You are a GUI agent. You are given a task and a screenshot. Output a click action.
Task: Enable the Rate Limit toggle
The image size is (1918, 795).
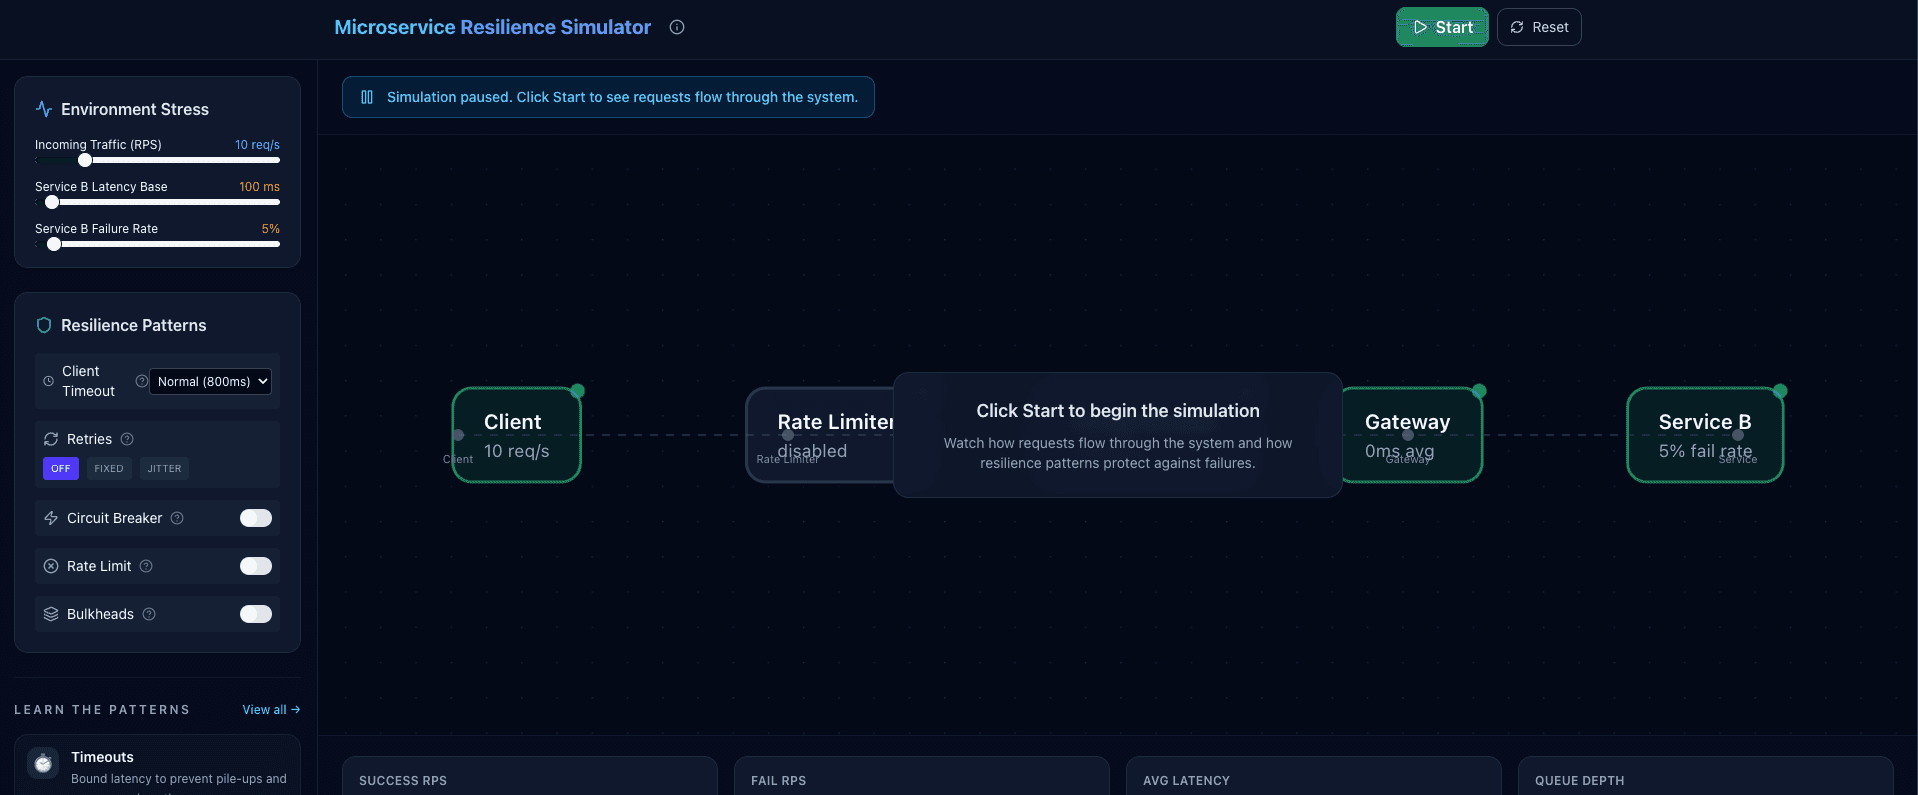(x=256, y=566)
